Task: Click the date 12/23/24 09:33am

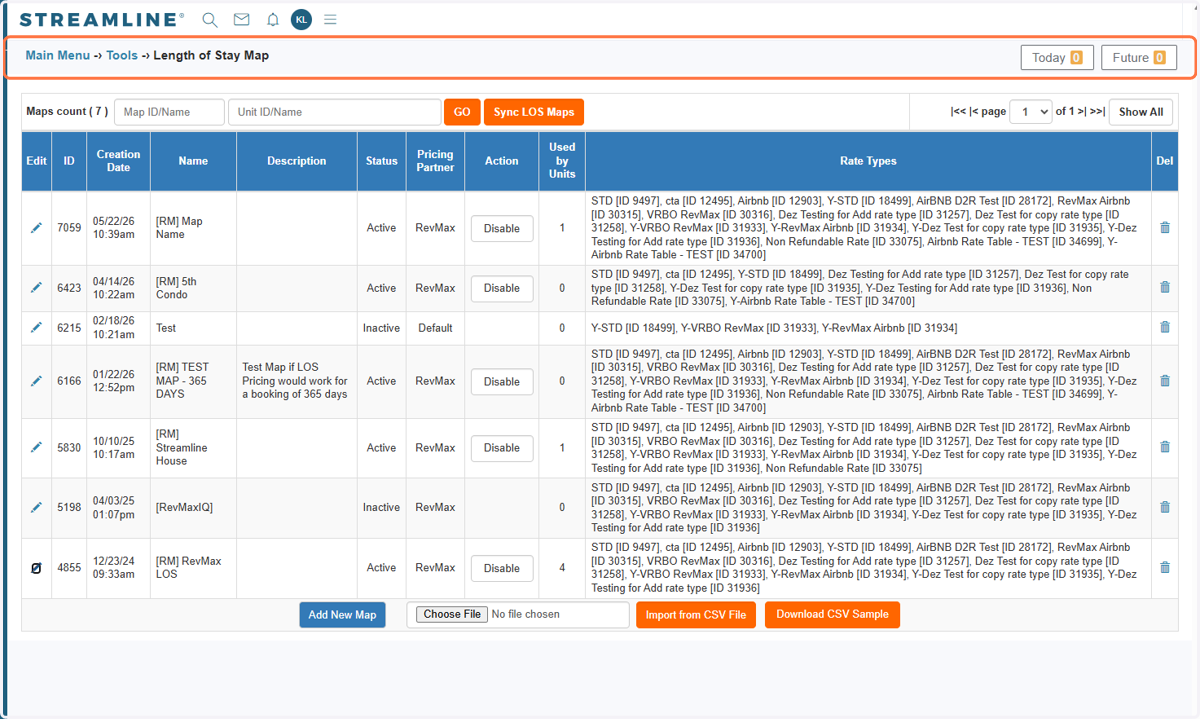Action: [x=114, y=568]
